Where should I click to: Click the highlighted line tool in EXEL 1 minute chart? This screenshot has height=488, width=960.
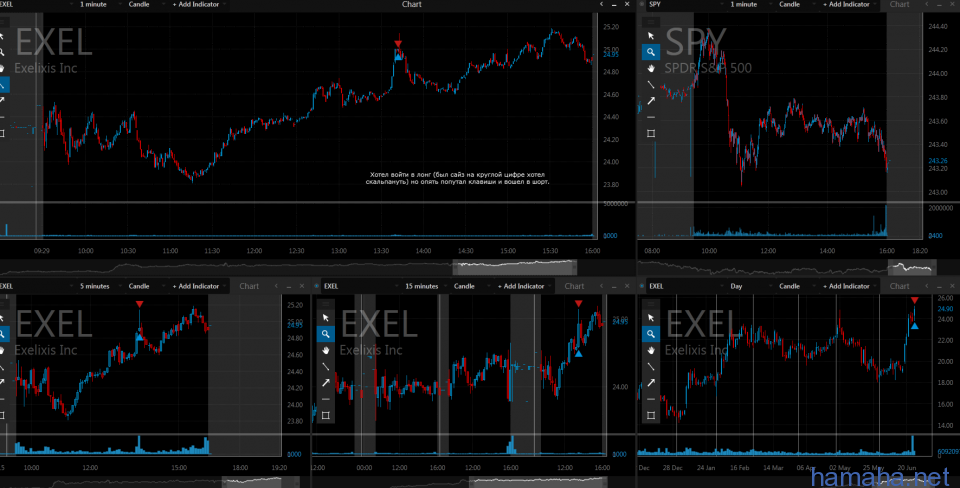3,84
